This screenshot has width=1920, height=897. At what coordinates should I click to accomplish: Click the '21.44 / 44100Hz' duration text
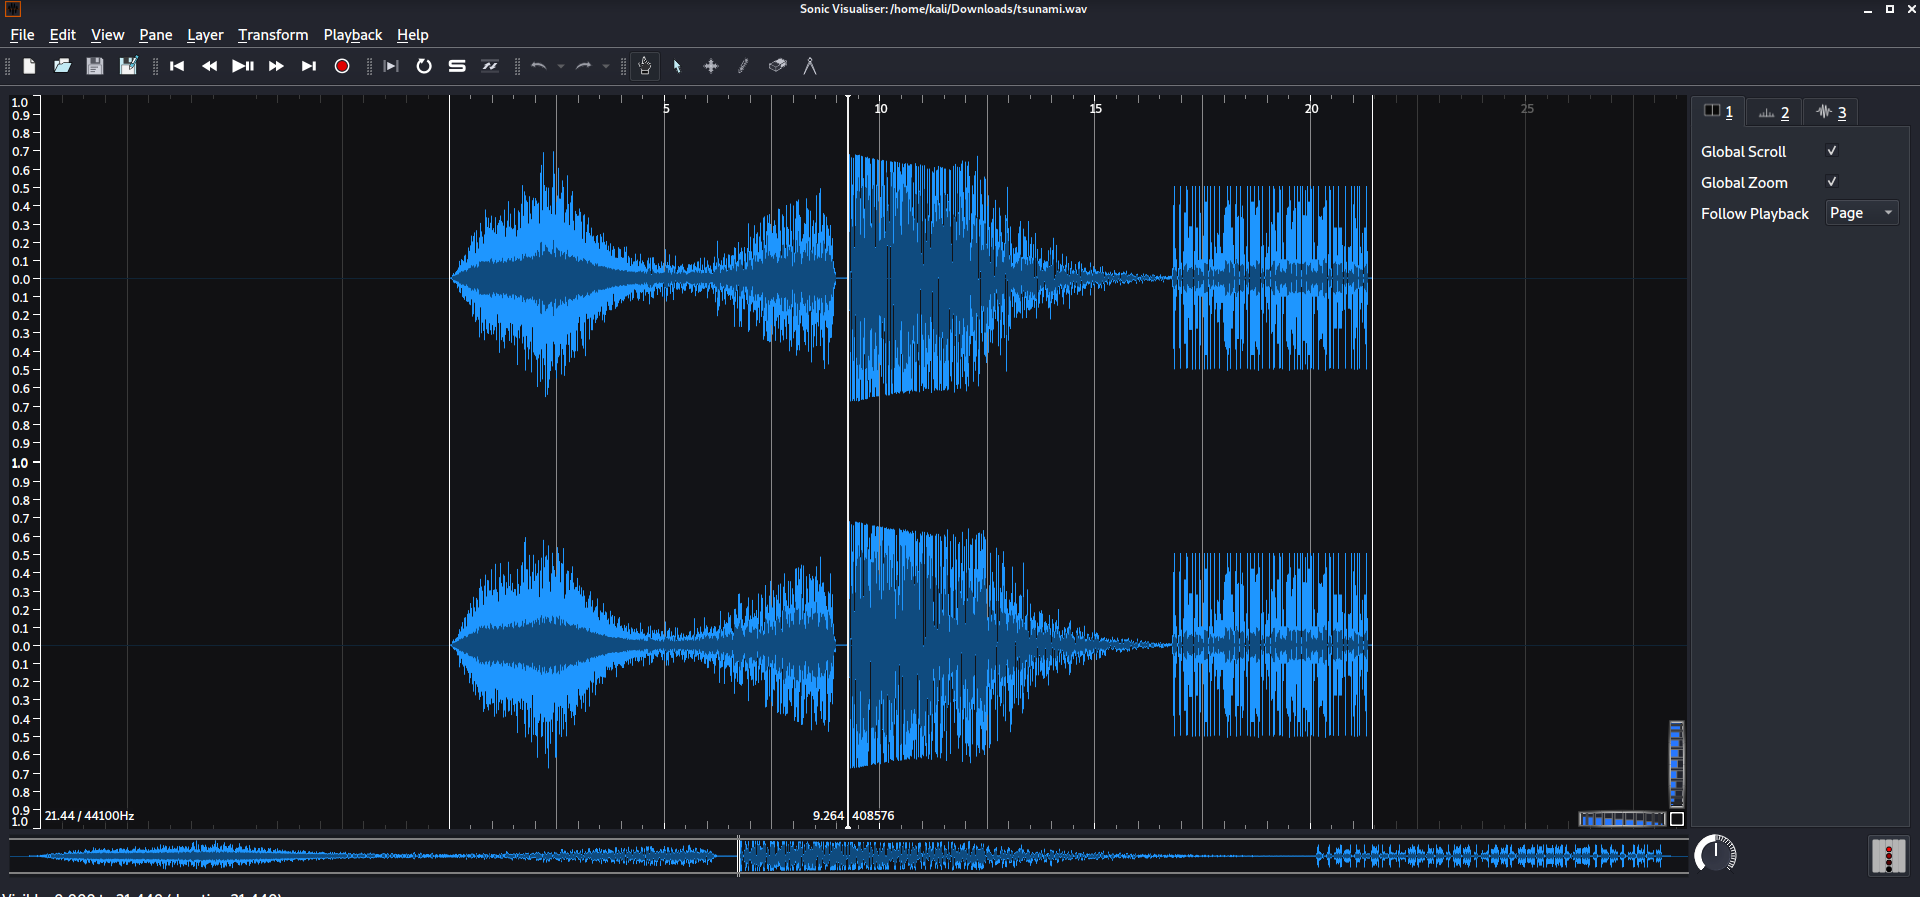pos(89,816)
